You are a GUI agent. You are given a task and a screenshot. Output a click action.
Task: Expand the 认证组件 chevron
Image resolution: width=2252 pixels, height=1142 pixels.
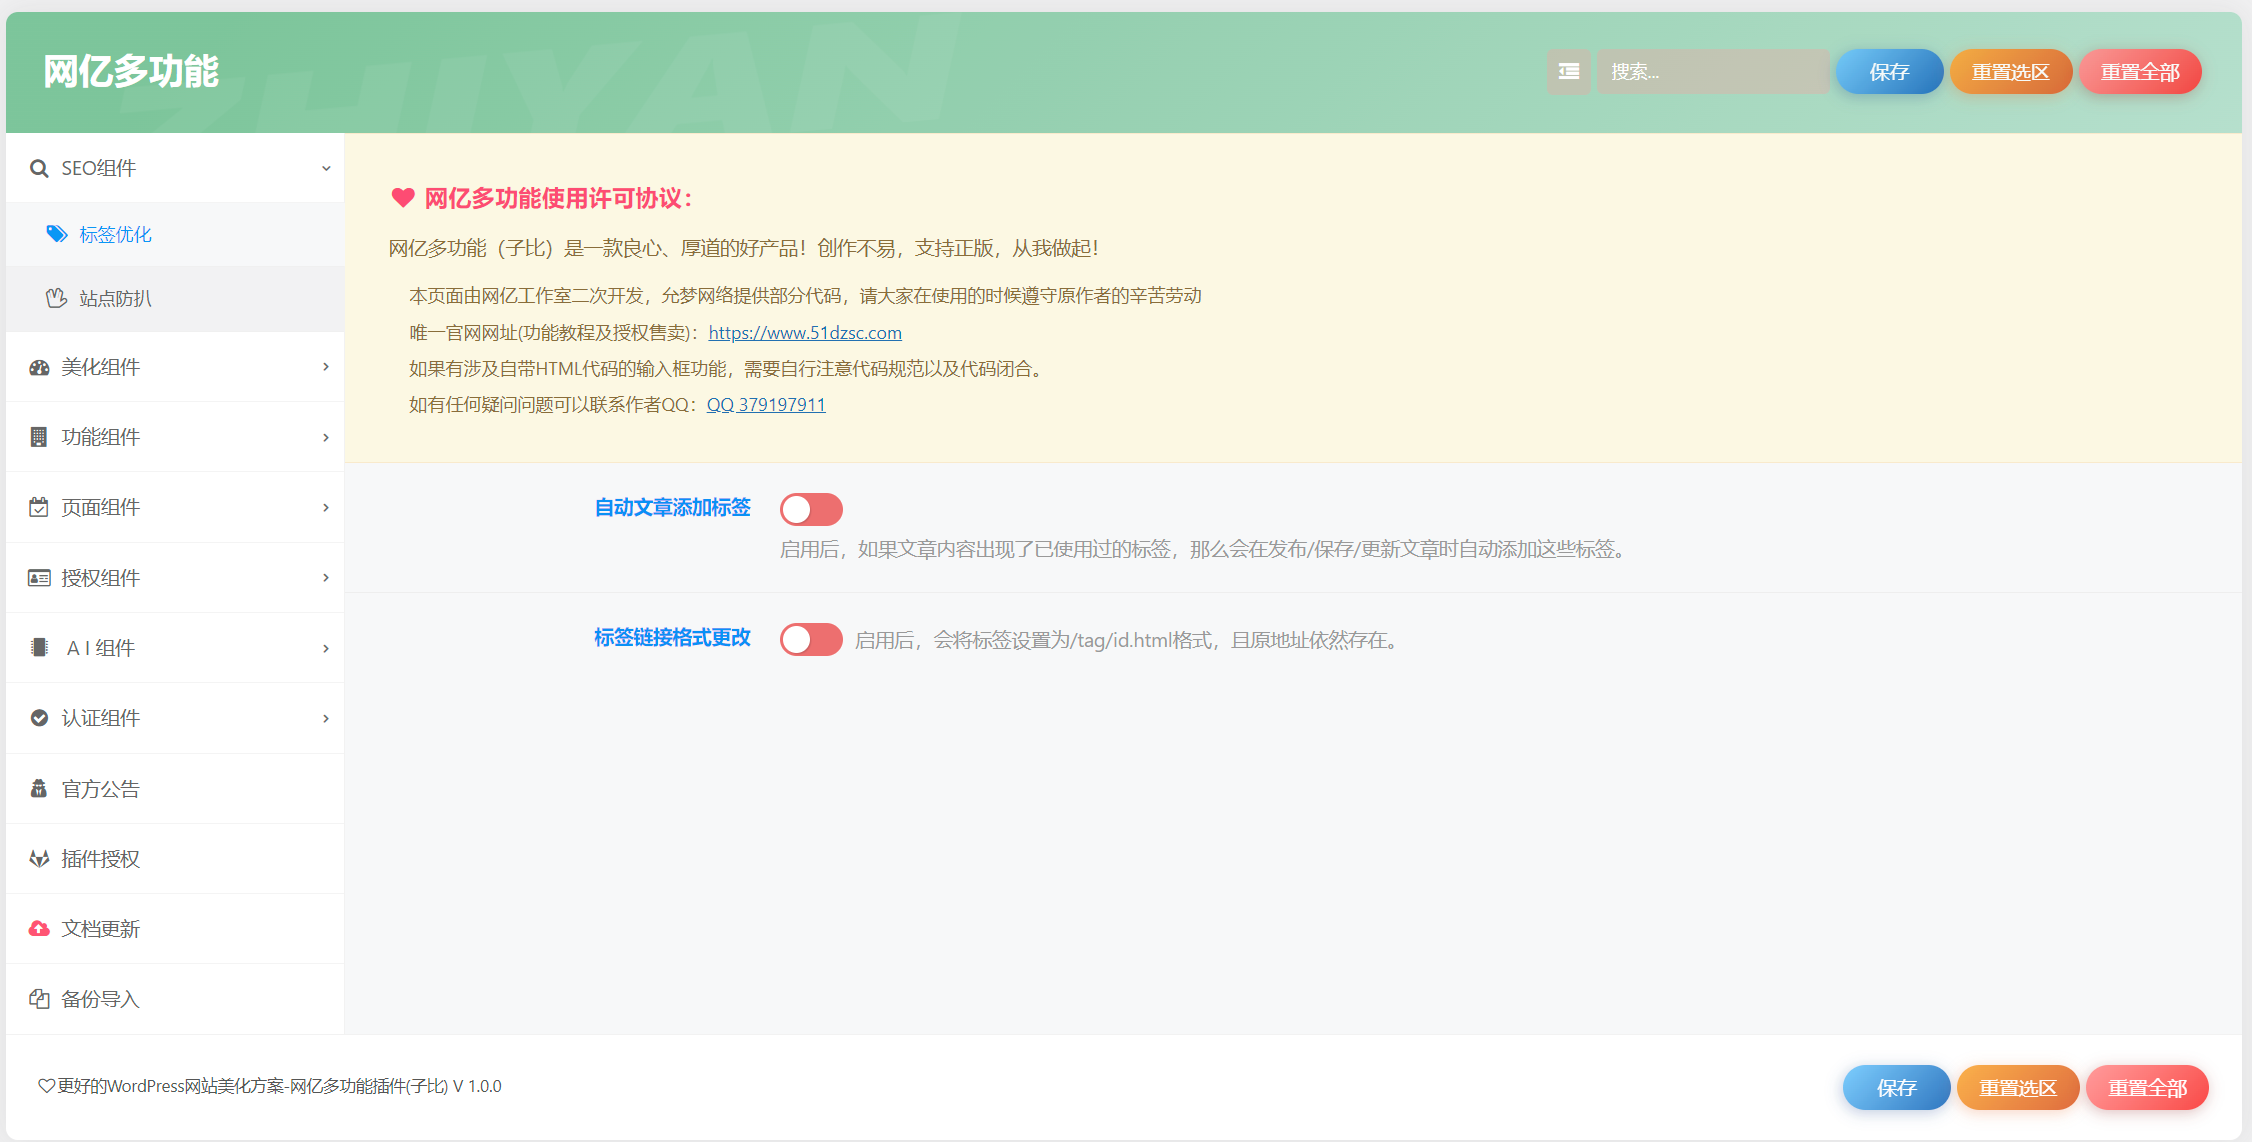[326, 718]
